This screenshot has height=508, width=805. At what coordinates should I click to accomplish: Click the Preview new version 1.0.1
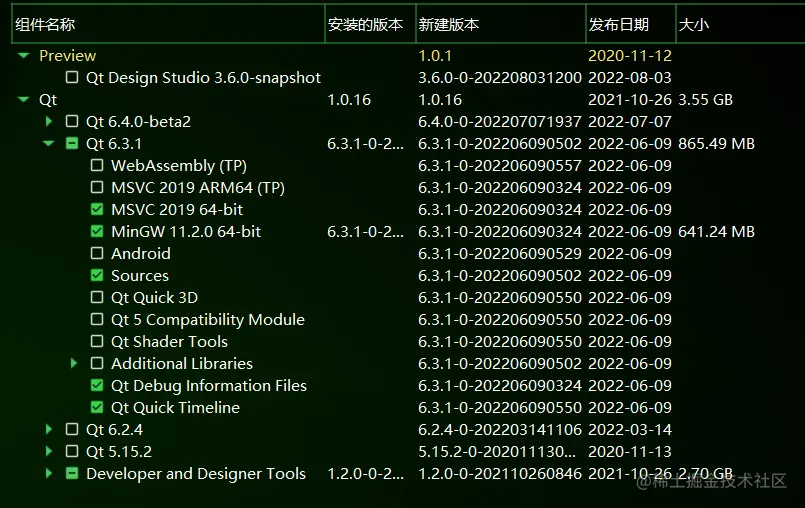pos(435,55)
